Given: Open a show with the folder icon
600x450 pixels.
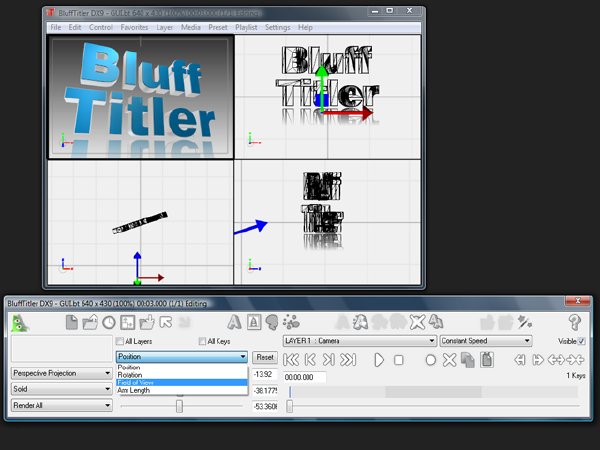Looking at the screenshot, I should click(x=90, y=322).
